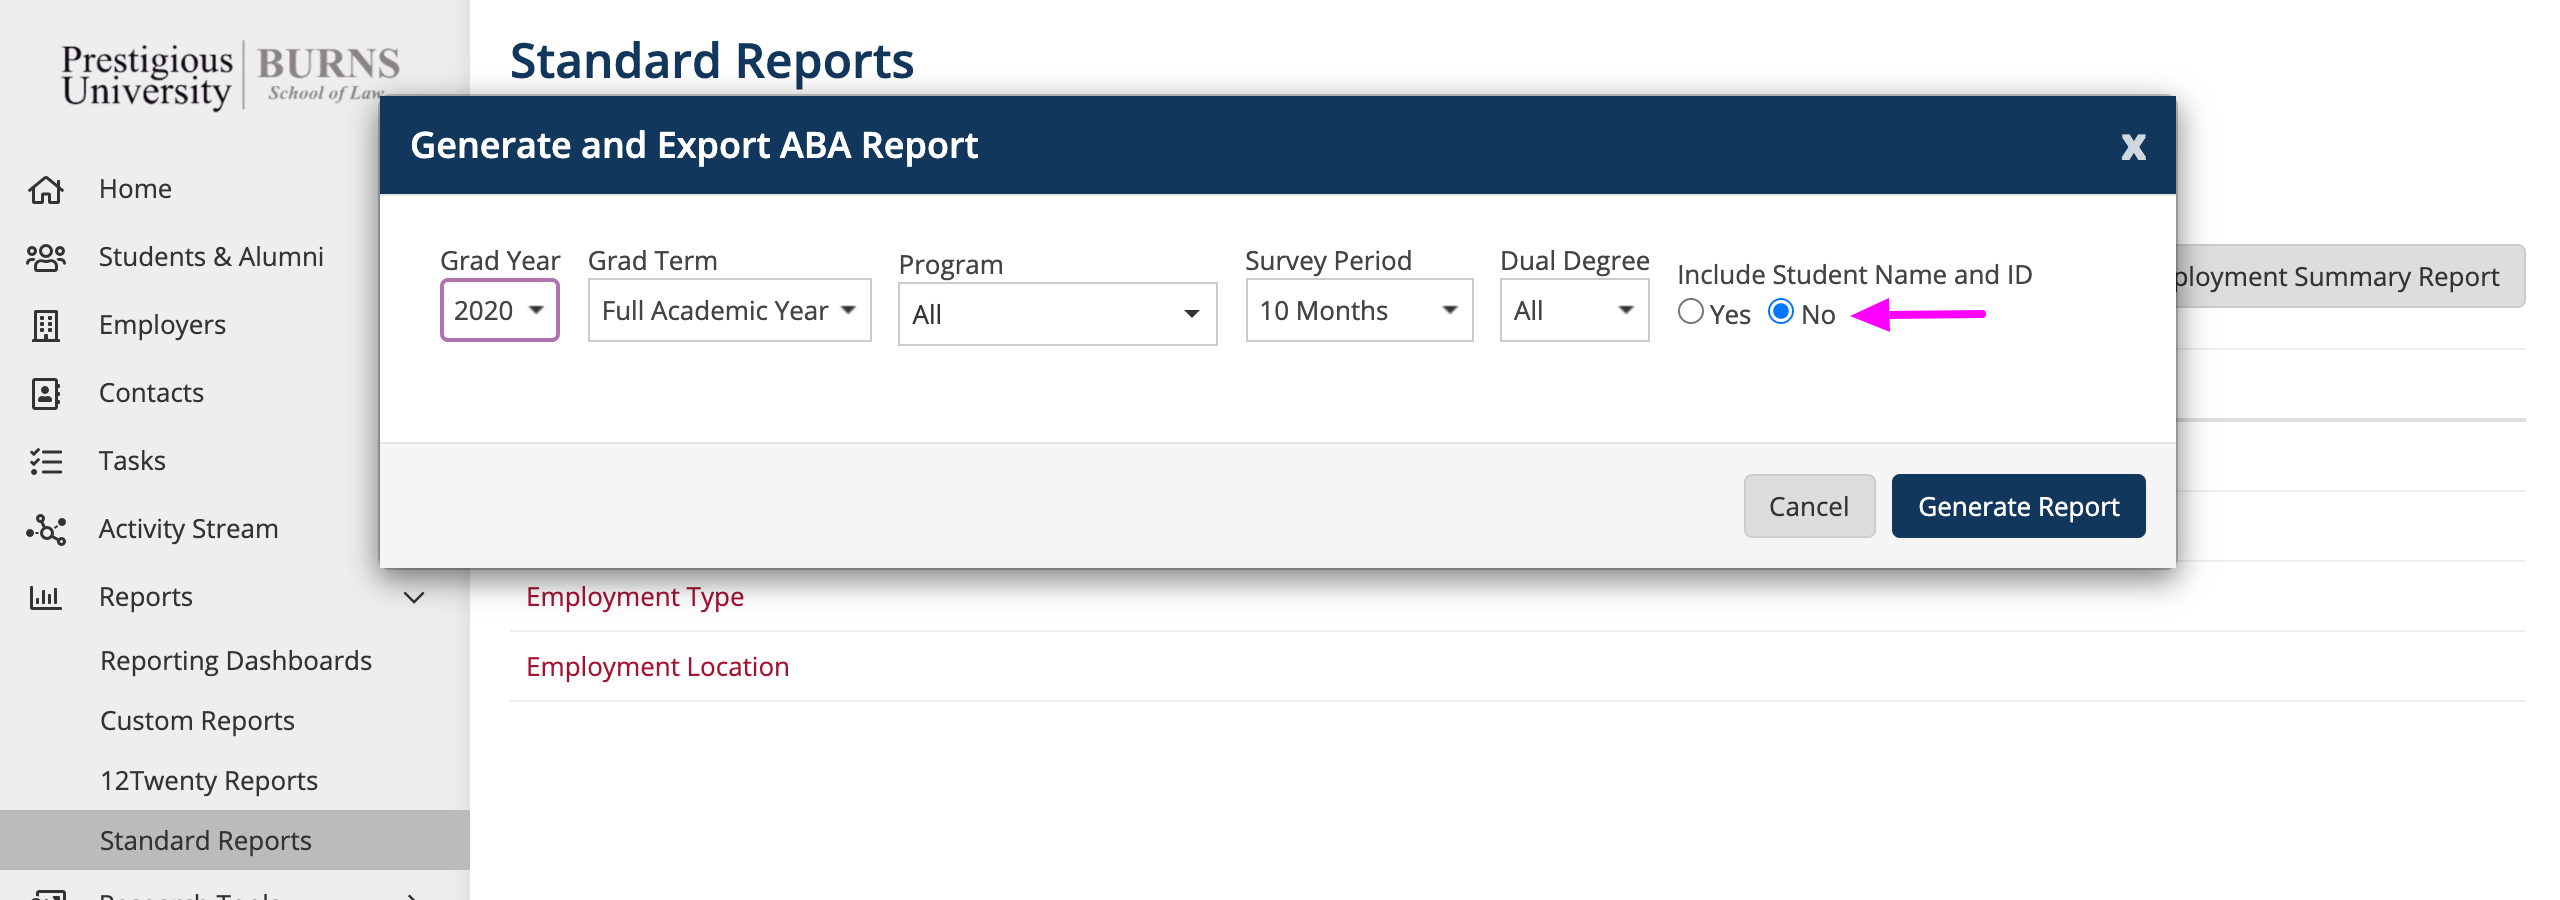This screenshot has width=2560, height=900.
Task: Open the Survey Period dropdown
Action: point(1358,310)
